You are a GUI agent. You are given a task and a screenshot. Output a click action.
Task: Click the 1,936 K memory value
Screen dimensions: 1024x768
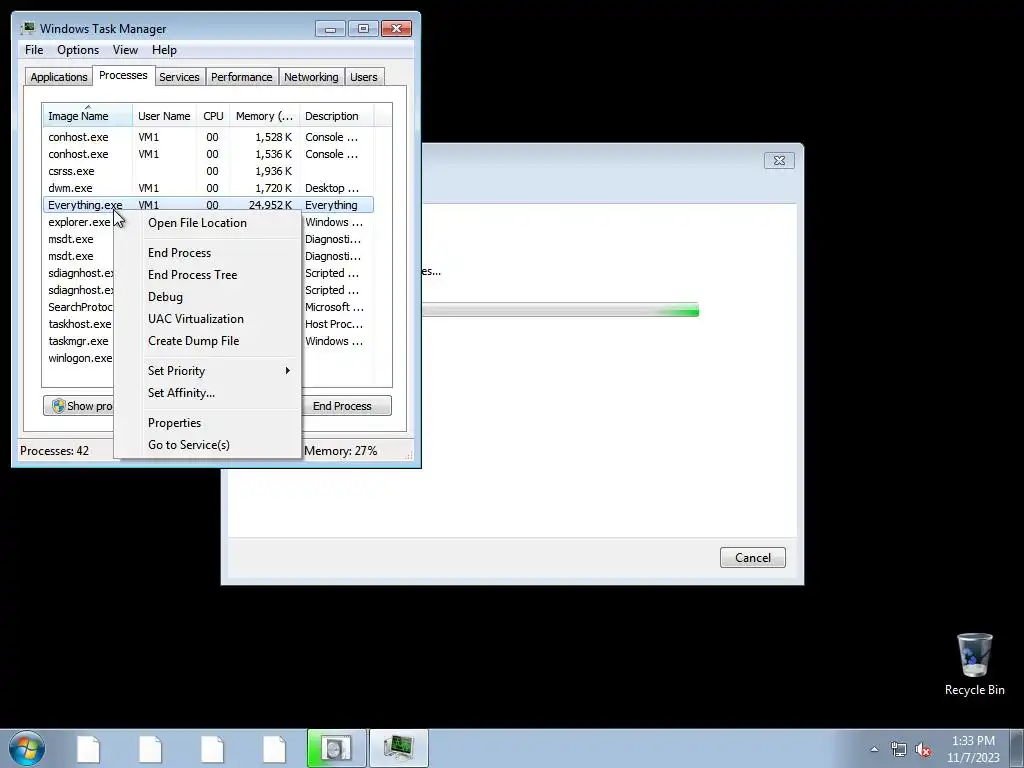274,171
